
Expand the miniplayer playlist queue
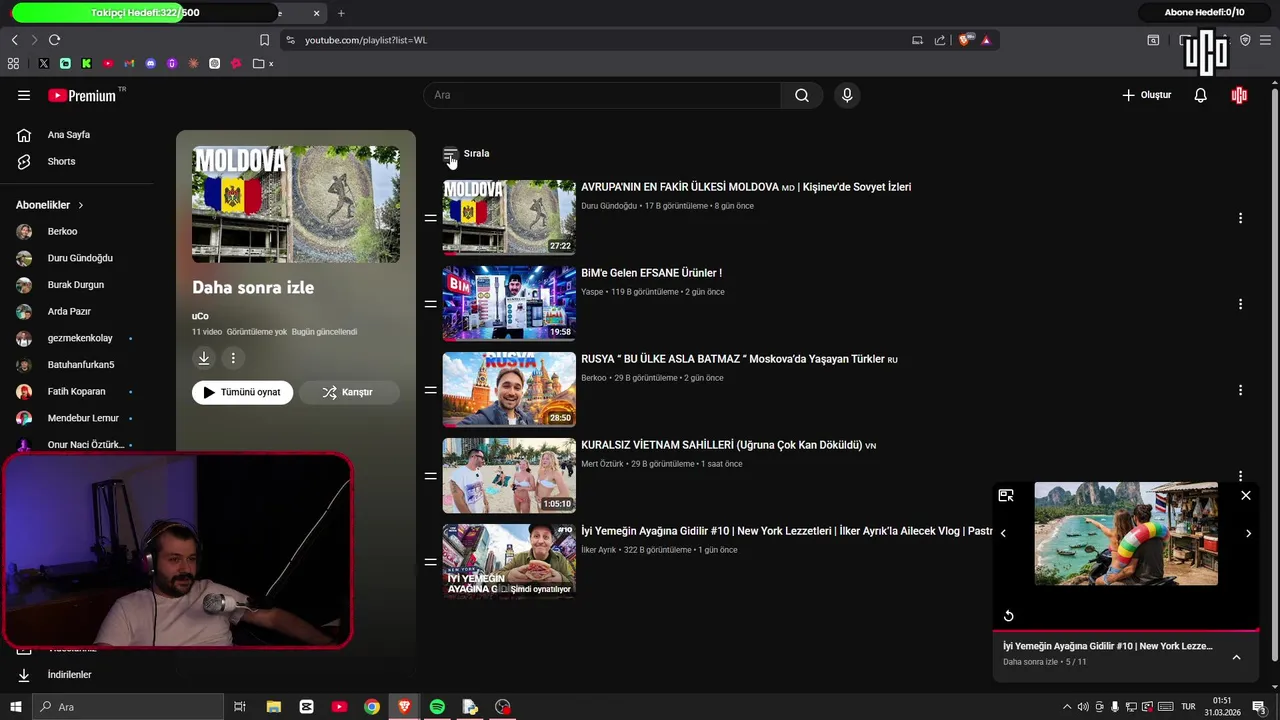(x=1236, y=657)
